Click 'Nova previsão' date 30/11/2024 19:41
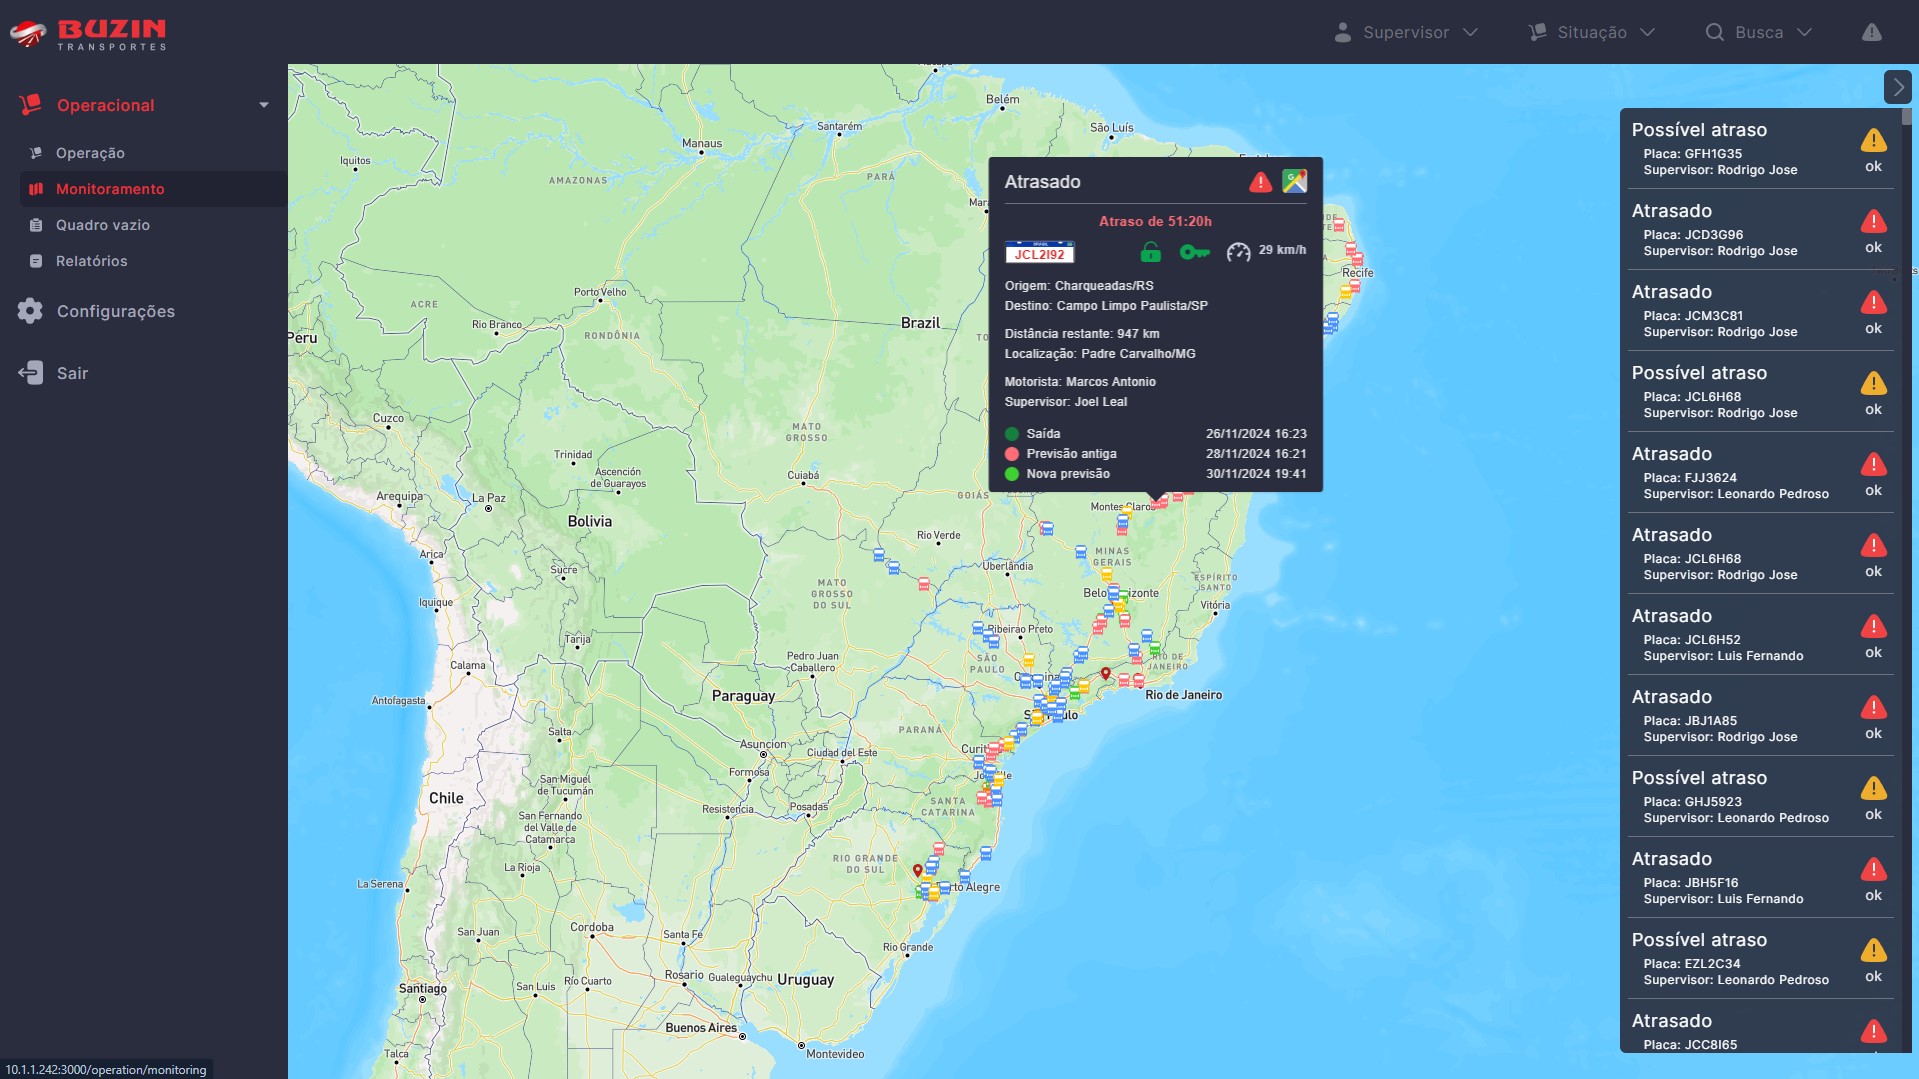The image size is (1919, 1079). click(x=1256, y=474)
